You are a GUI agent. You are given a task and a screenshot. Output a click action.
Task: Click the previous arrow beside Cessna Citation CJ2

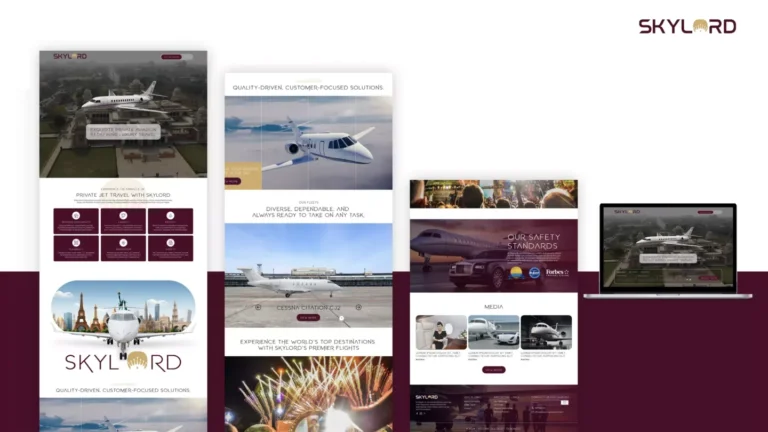coord(258,307)
